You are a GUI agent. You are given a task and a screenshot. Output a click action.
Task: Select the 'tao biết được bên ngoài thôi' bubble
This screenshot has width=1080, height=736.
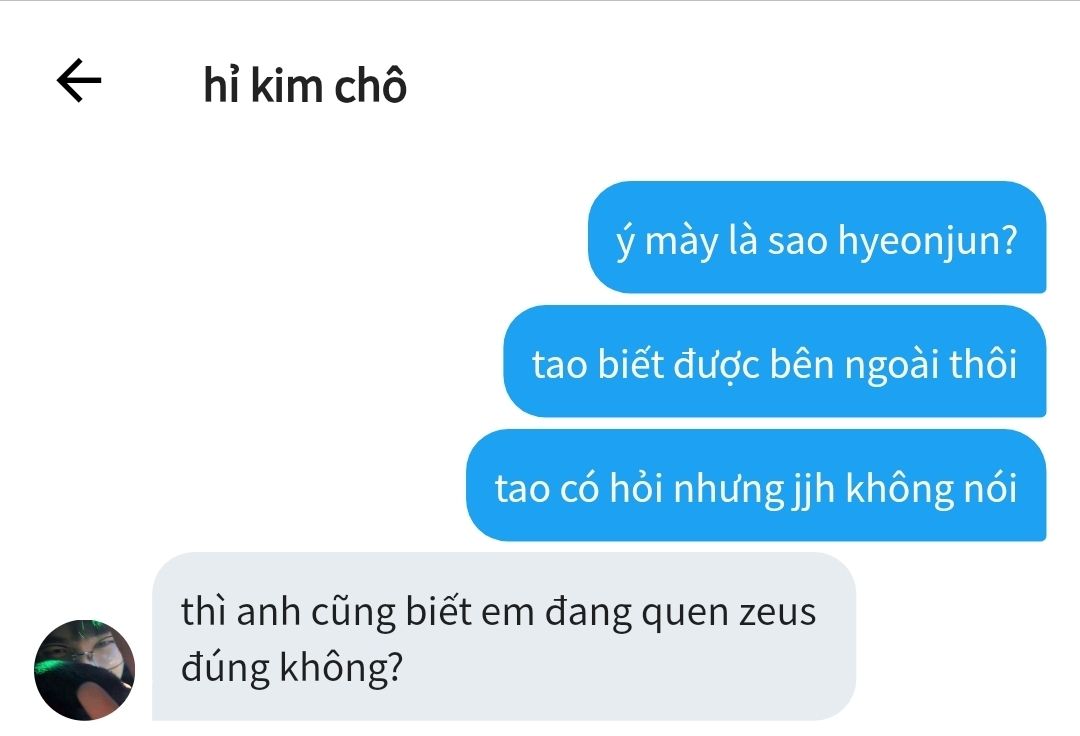click(x=775, y=361)
